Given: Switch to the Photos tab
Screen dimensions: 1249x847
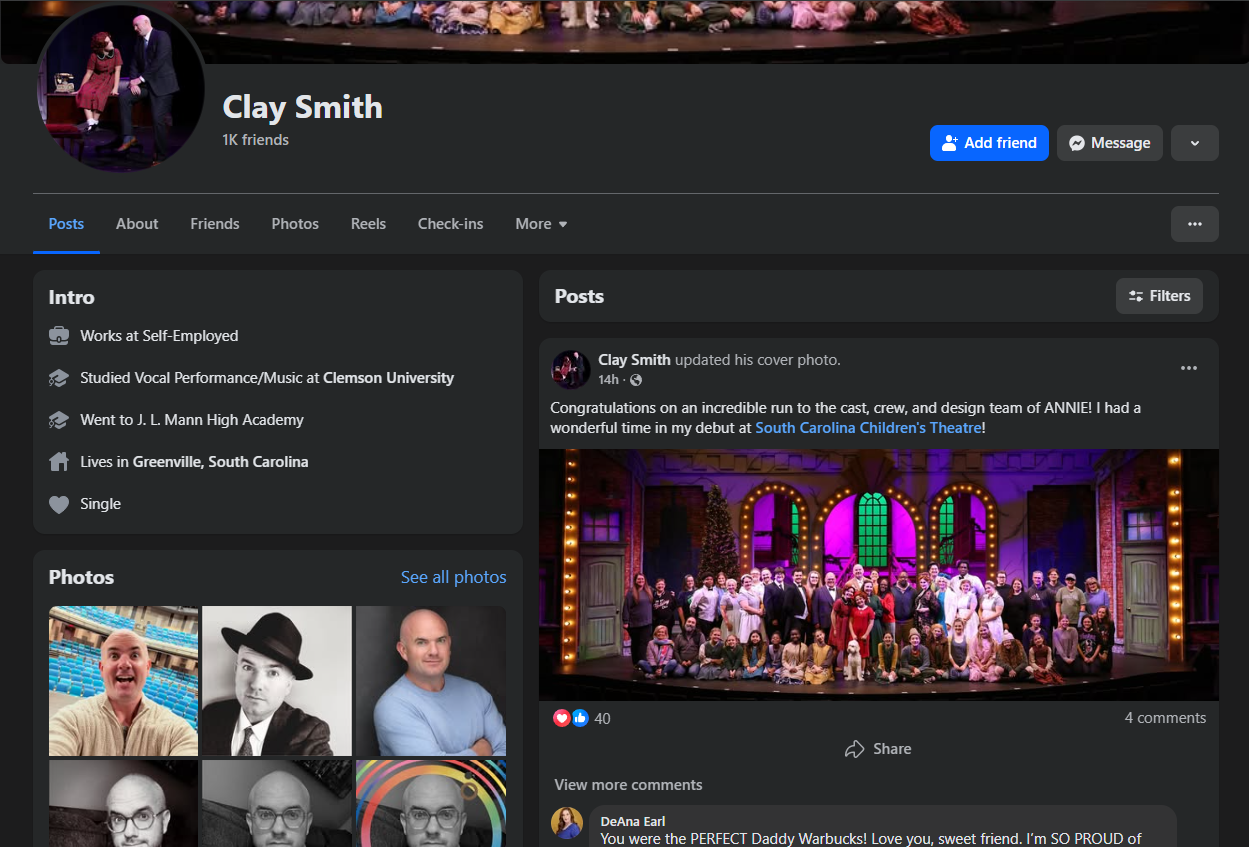Looking at the screenshot, I should [x=295, y=223].
